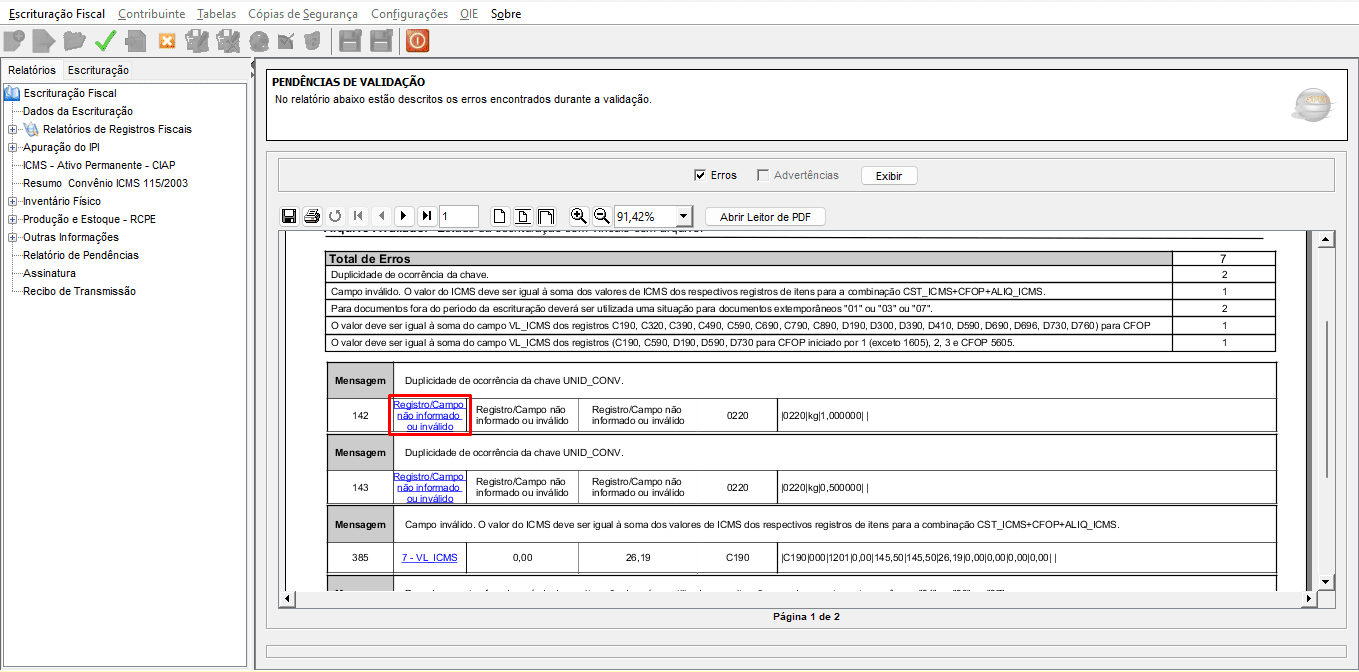This screenshot has width=1359, height=672.
Task: Click the page number input field
Action: 458,216
